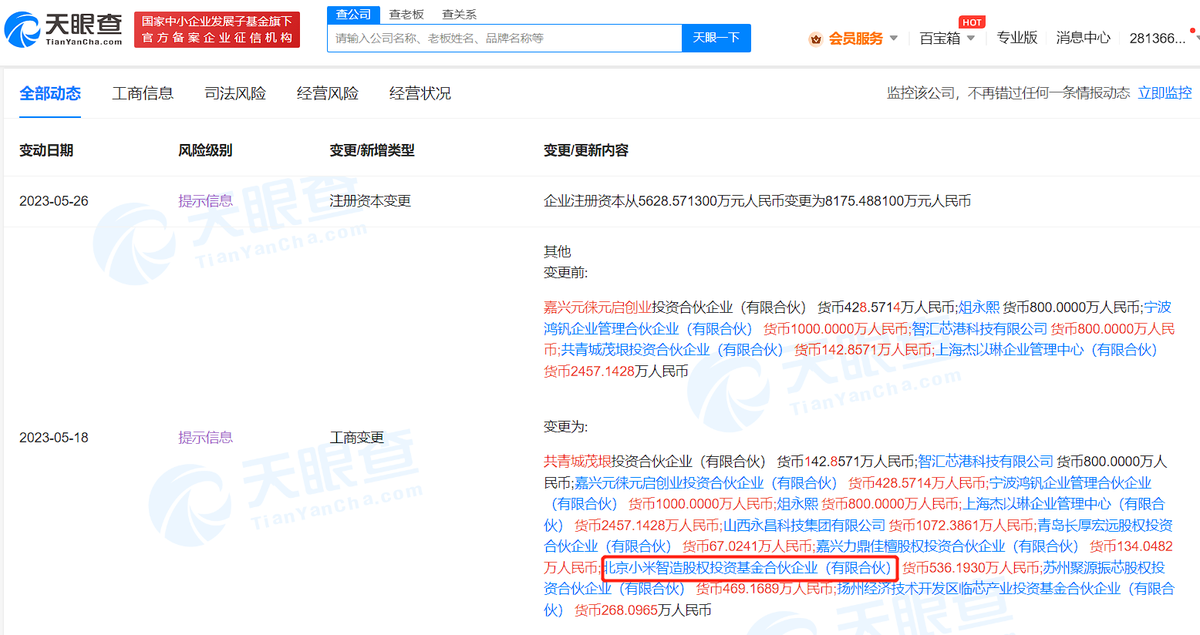The width and height of the screenshot is (1200, 635).
Task: Switch to 全部动态 tab
Action: pyautogui.click(x=50, y=93)
